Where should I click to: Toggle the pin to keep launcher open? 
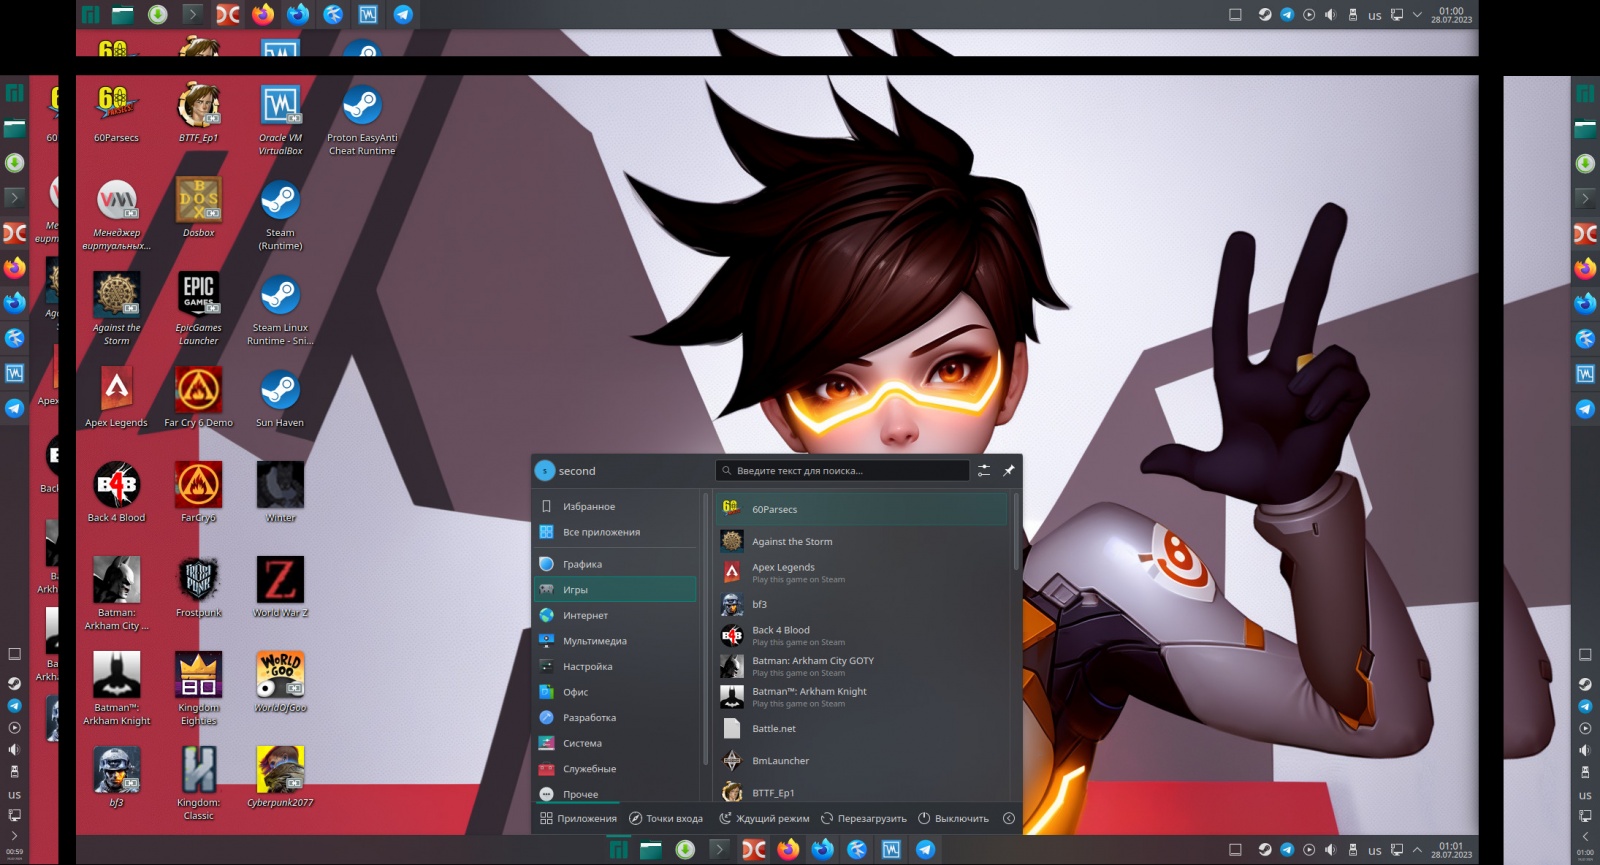click(x=1009, y=470)
